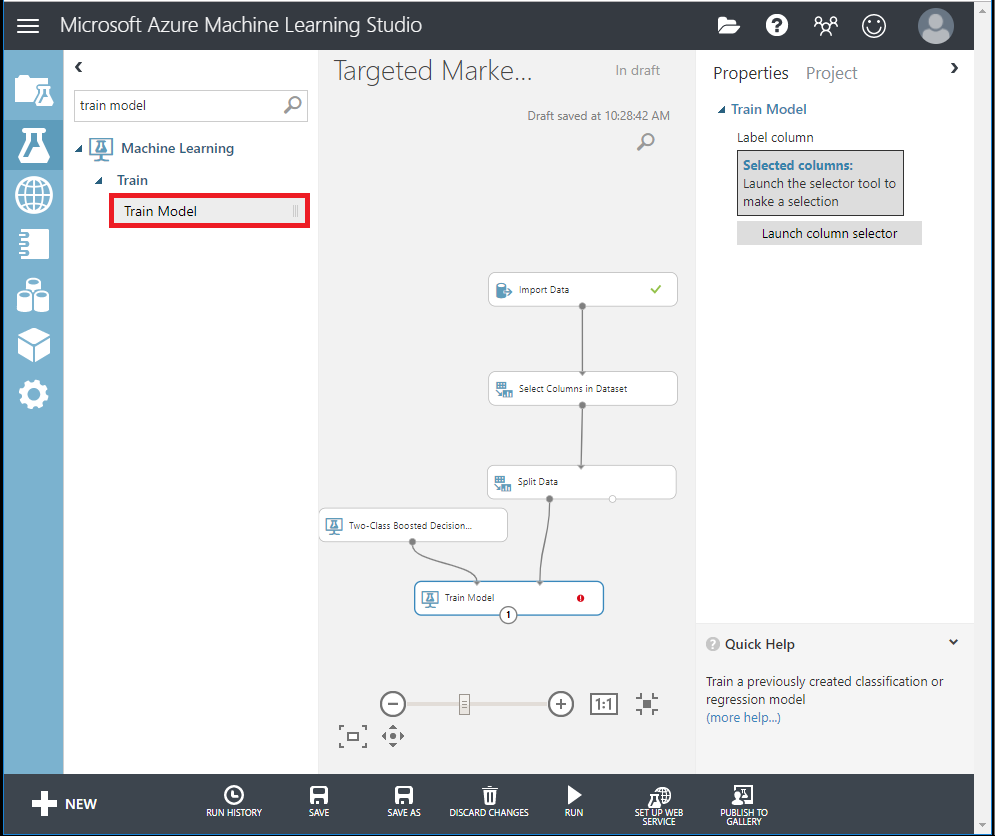
Task: Click the canvas zoom slider handle
Action: tap(464, 704)
